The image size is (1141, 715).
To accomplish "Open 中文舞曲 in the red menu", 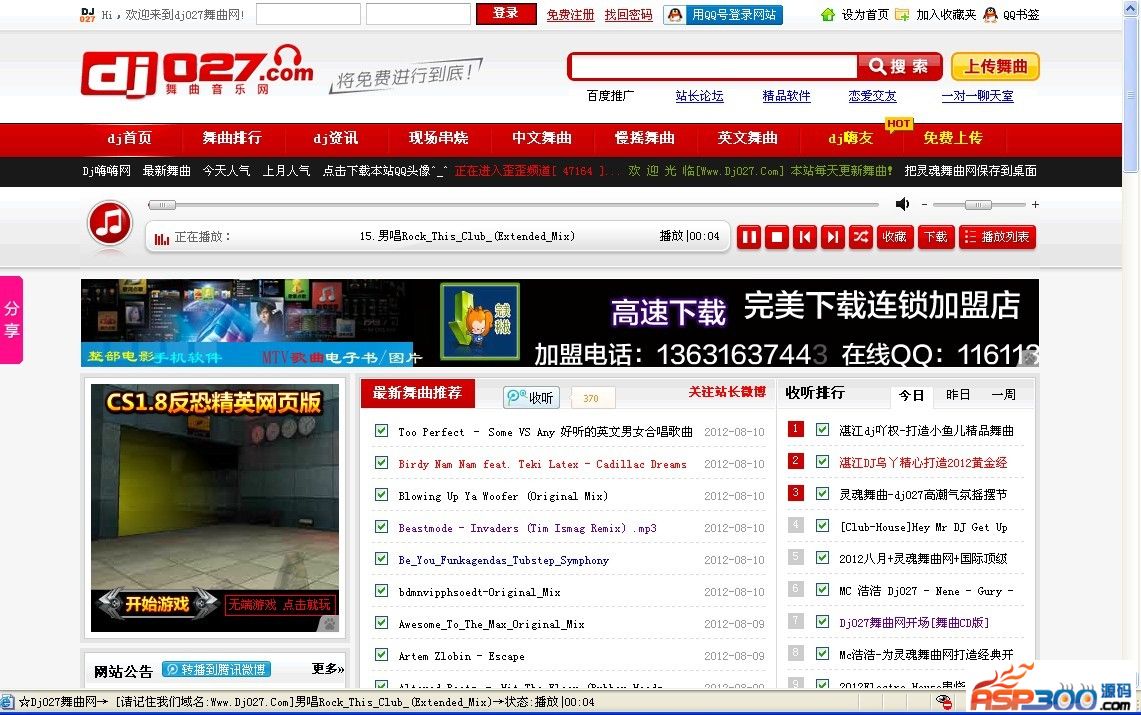I will tap(541, 138).
